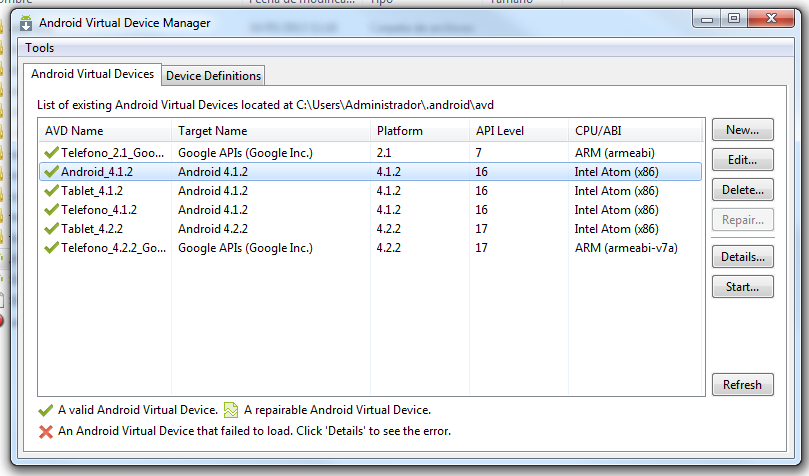Click ARM (armeabi-v7a) CPU cell
This screenshot has width=809, height=476.
[x=626, y=248]
